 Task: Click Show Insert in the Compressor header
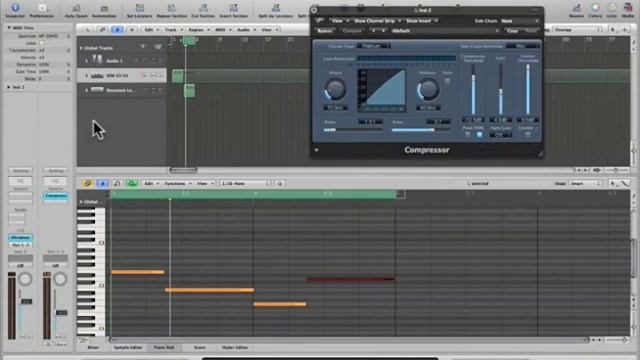click(421, 21)
